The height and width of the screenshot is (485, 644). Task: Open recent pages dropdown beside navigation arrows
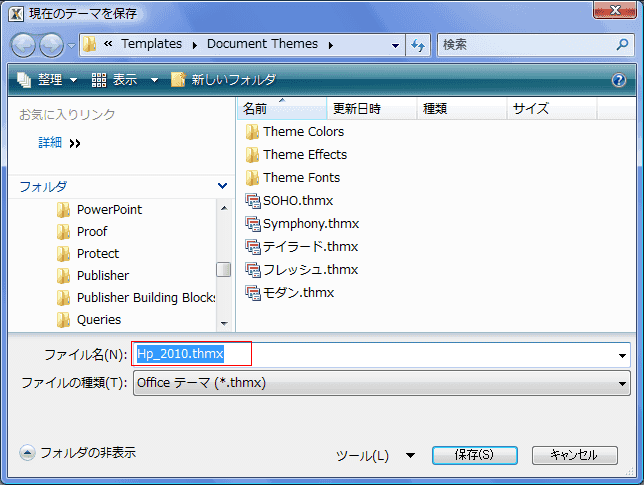pyautogui.click(x=71, y=46)
